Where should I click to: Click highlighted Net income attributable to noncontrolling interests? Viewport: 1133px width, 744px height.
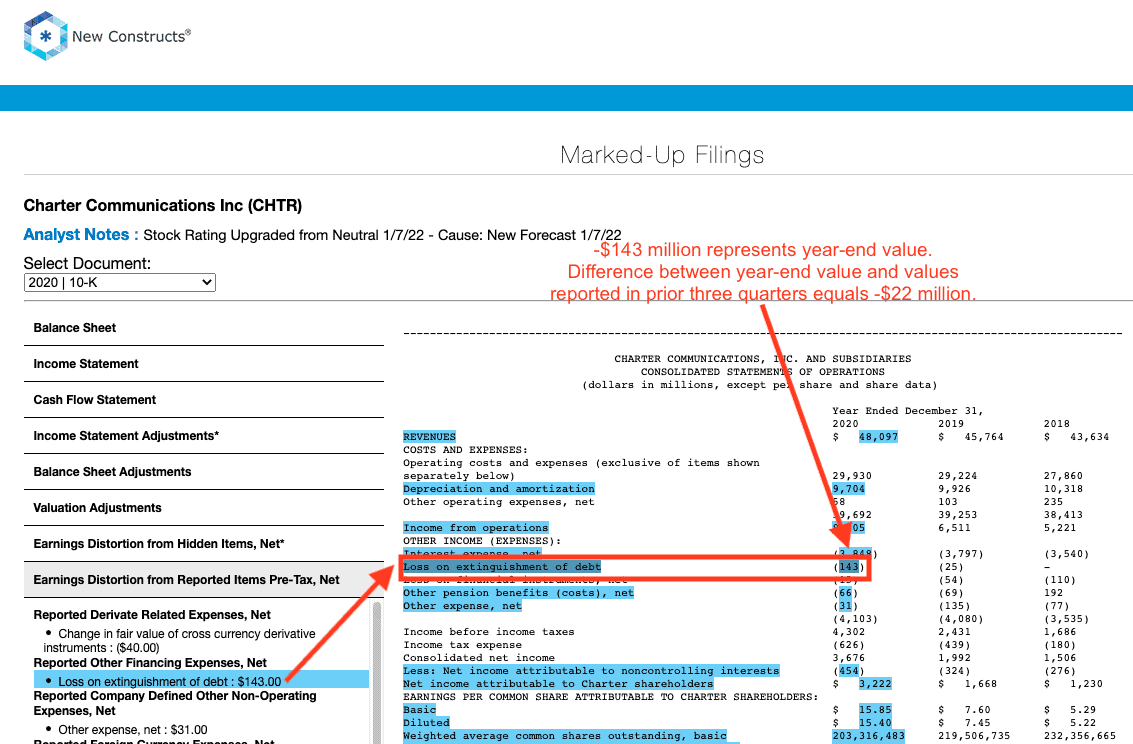pyautogui.click(x=591, y=671)
